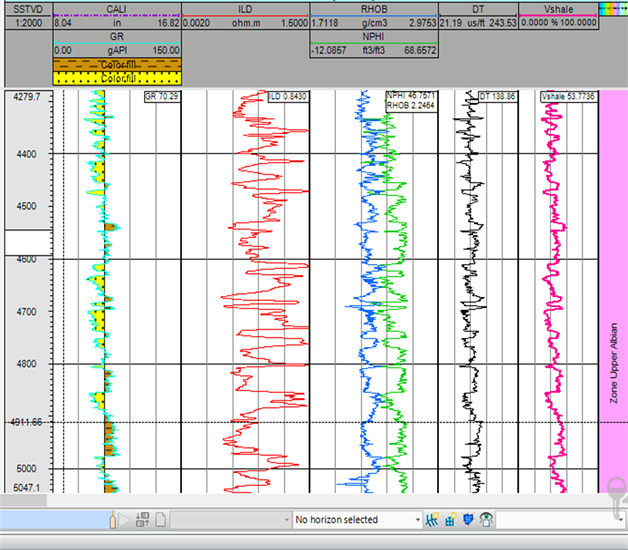Image resolution: width=628 pixels, height=550 pixels.
Task: Click the color palette icon at top right
Action: pos(609,7)
